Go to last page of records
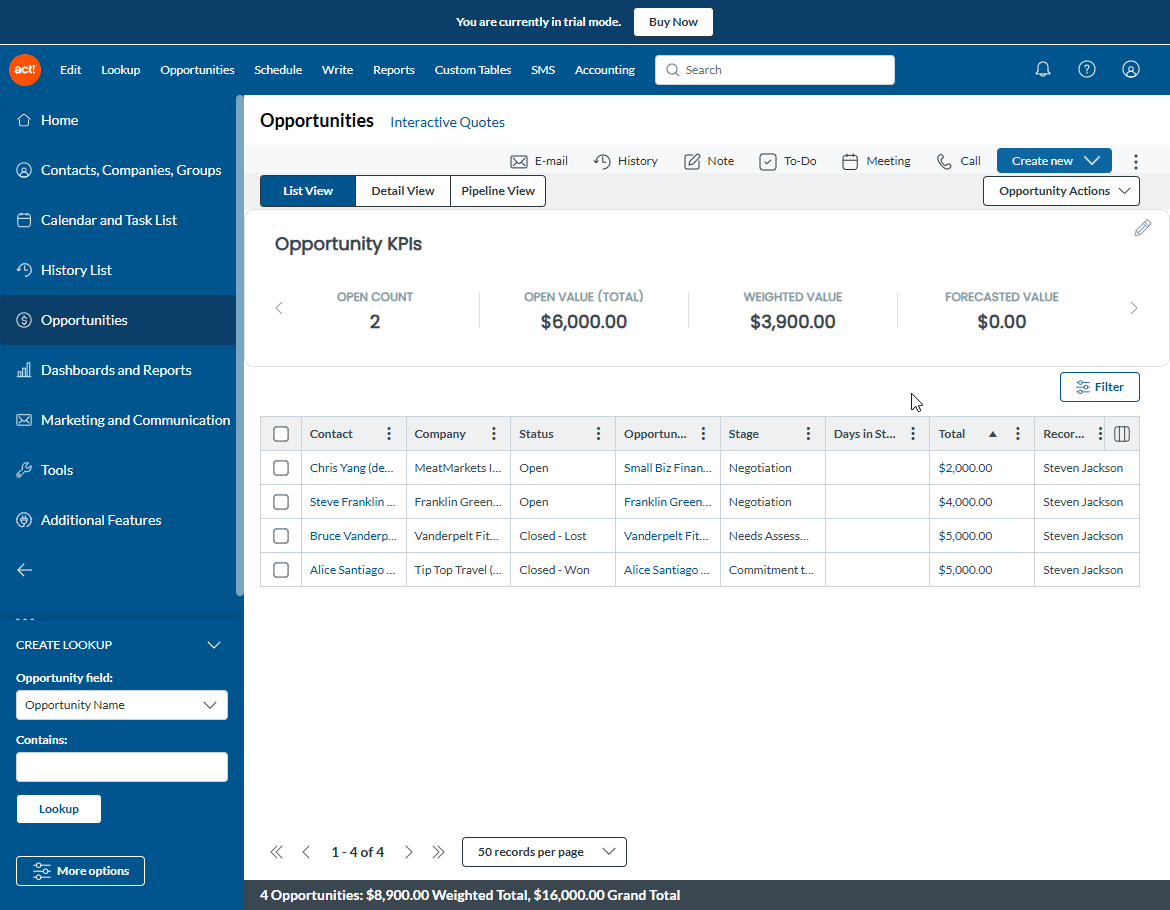This screenshot has width=1170, height=910. [438, 852]
